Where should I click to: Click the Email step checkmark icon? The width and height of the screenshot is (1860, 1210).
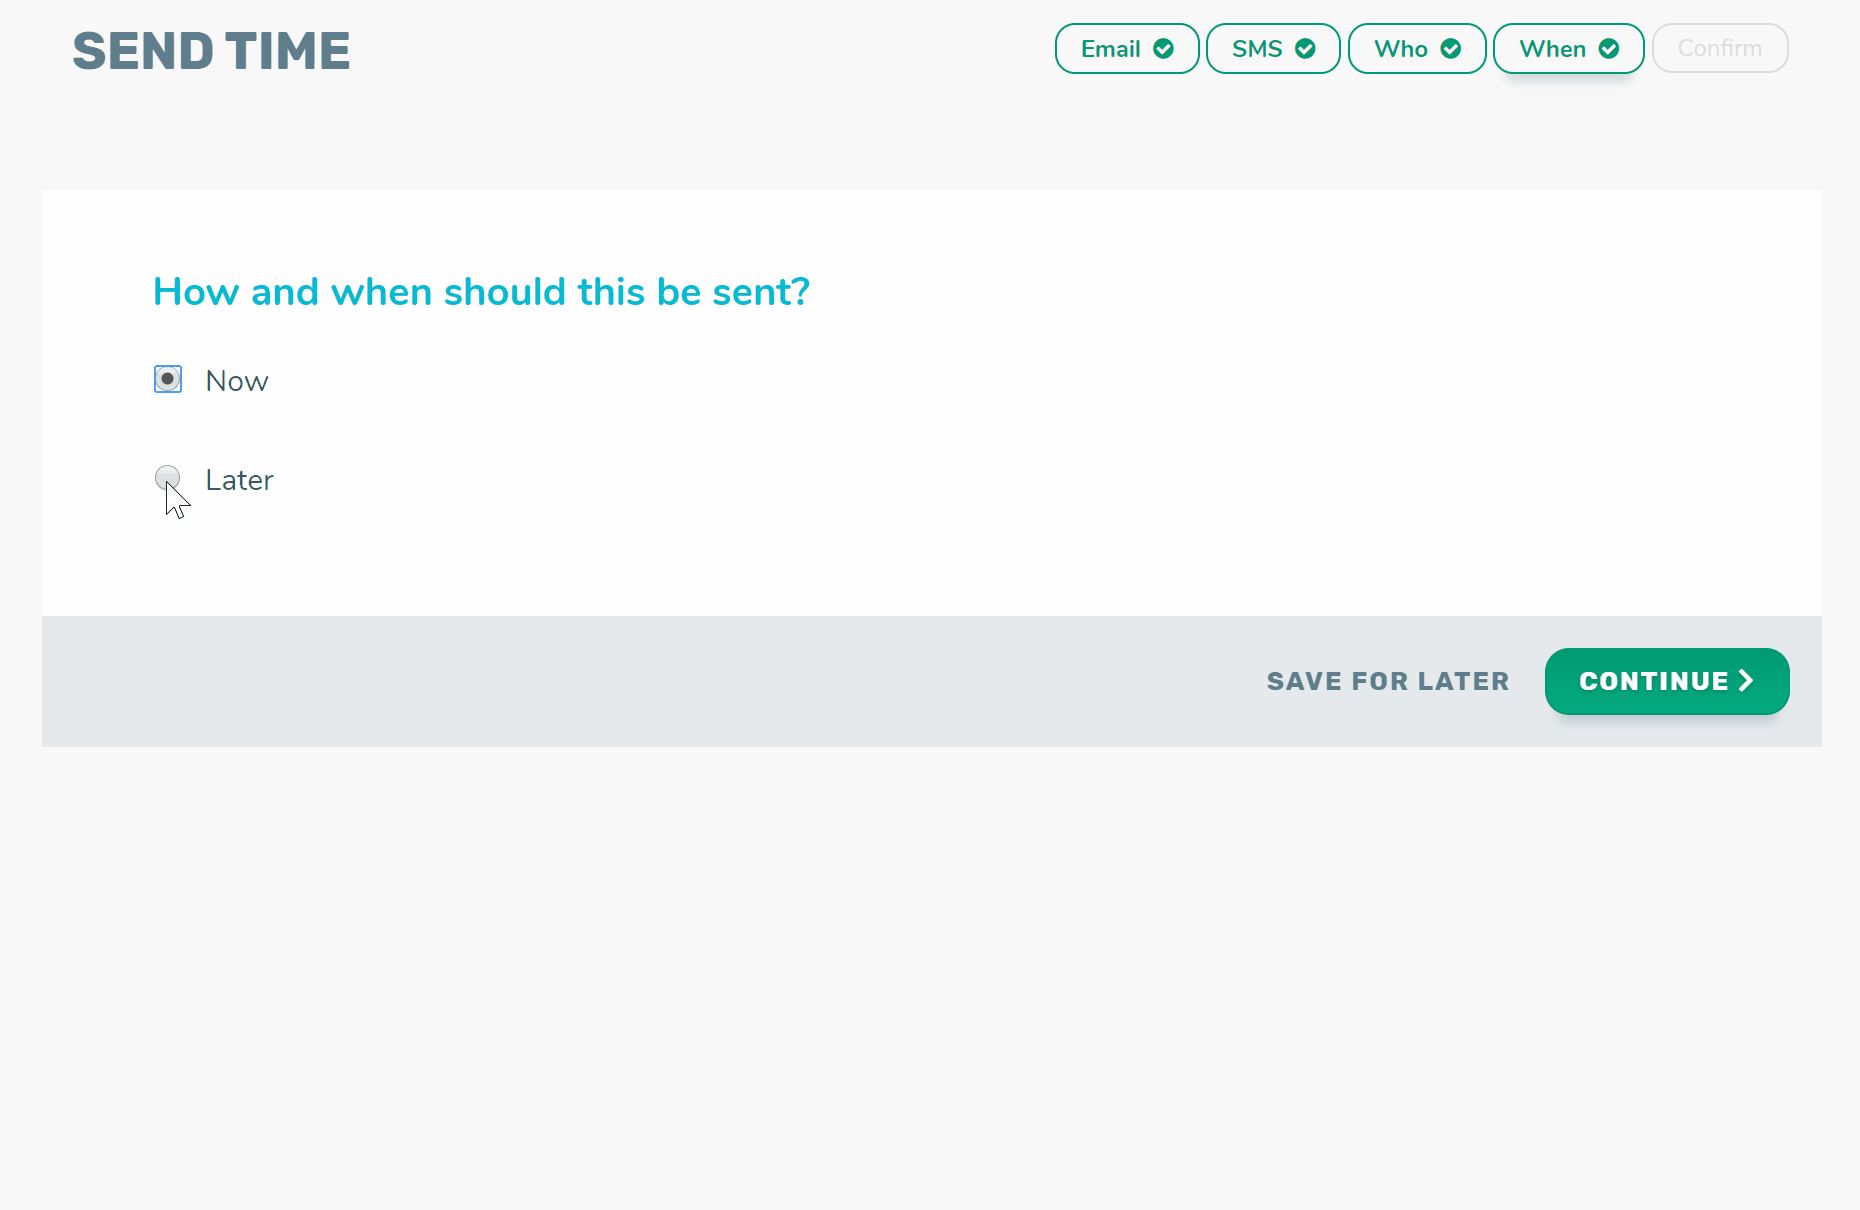coord(1163,49)
